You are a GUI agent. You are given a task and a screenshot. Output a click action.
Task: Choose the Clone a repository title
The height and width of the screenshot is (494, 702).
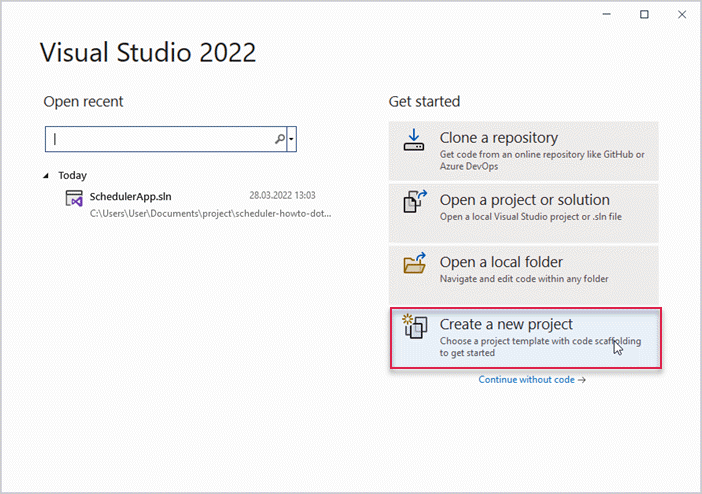(499, 138)
